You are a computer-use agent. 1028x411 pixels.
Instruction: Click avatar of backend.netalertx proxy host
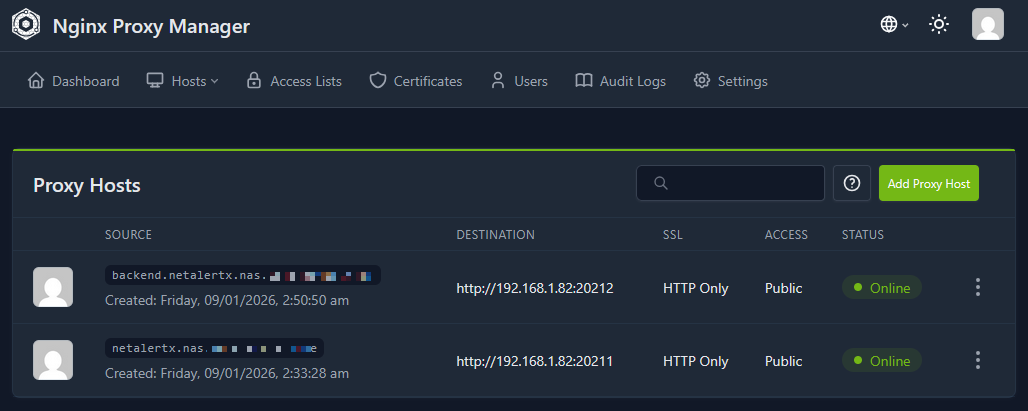(x=53, y=287)
